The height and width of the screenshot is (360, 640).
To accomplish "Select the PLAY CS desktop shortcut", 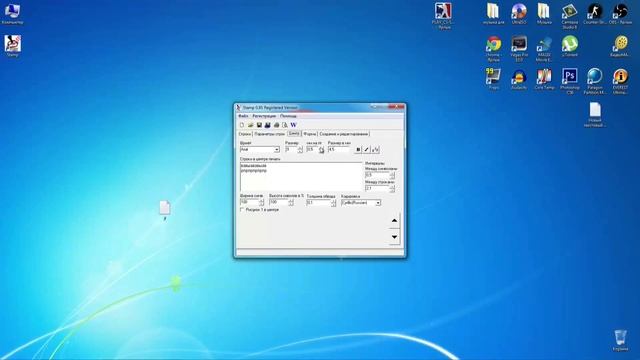I will 443,16.
